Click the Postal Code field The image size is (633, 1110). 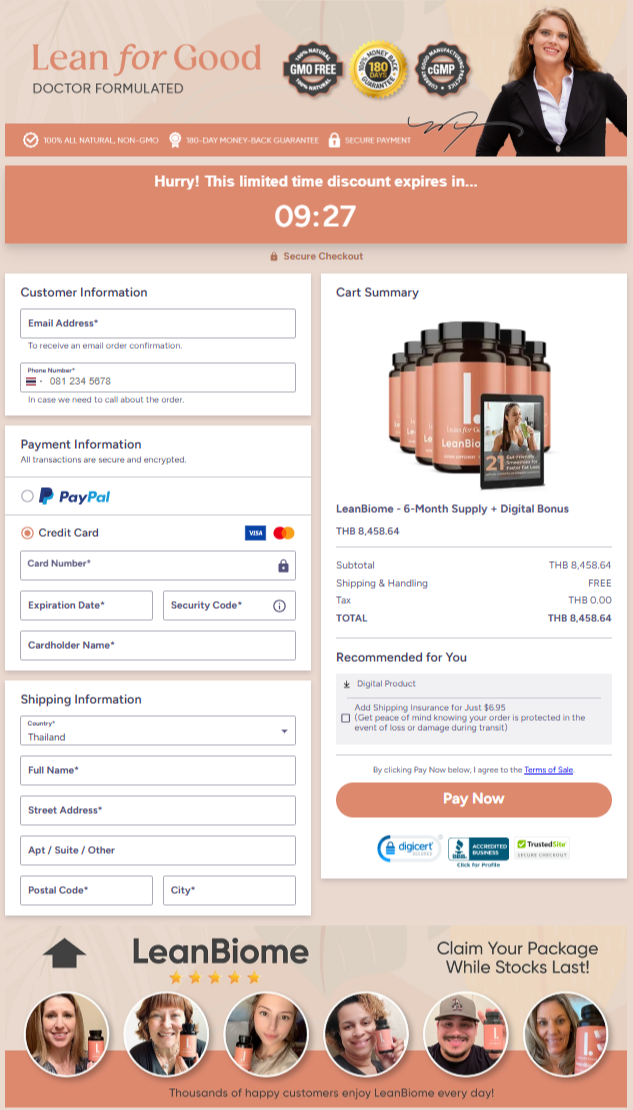pyautogui.click(x=86, y=890)
